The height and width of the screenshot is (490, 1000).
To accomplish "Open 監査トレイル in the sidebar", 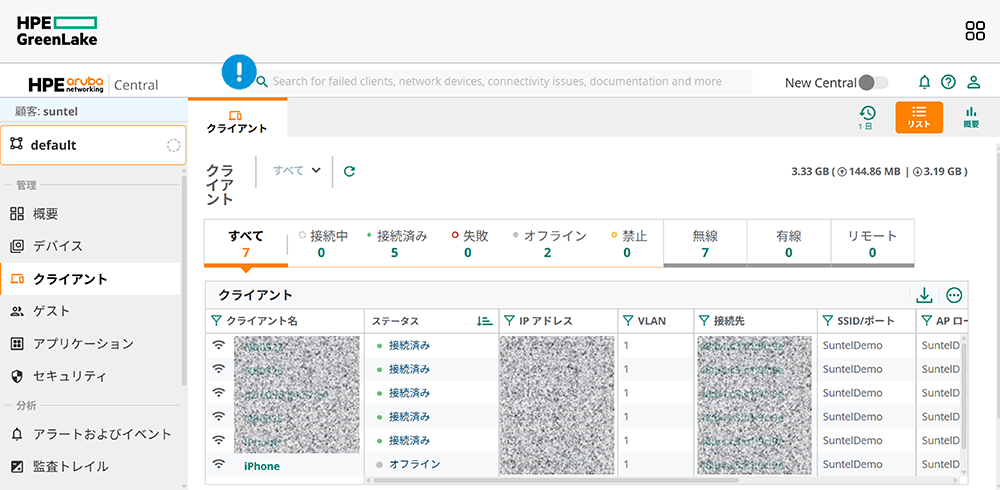I will coord(91,466).
